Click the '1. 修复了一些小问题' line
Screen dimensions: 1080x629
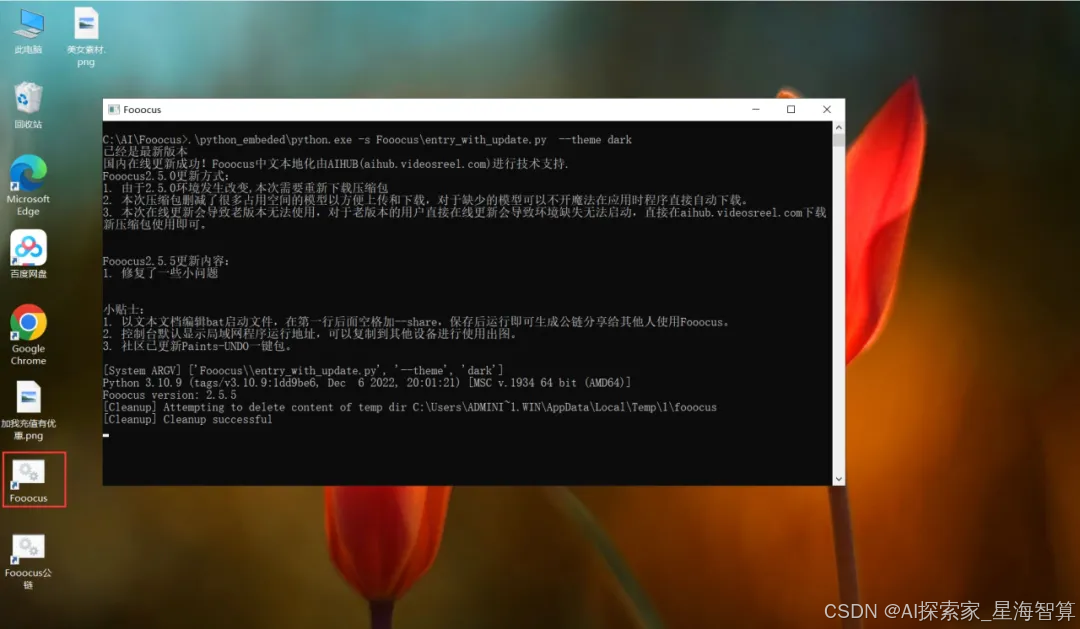pos(160,273)
